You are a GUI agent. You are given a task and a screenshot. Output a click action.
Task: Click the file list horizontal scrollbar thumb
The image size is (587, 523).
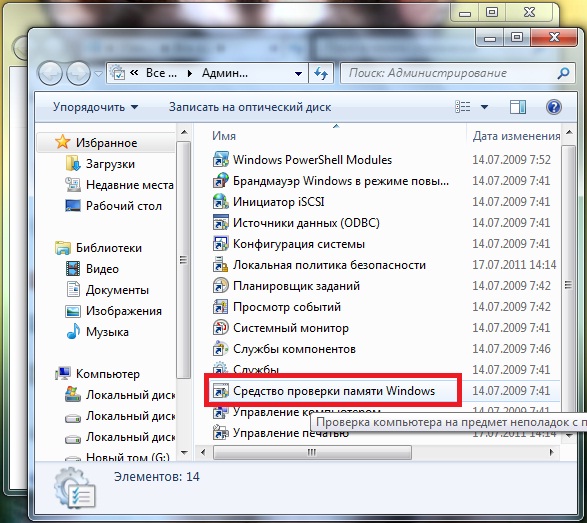tap(312, 452)
